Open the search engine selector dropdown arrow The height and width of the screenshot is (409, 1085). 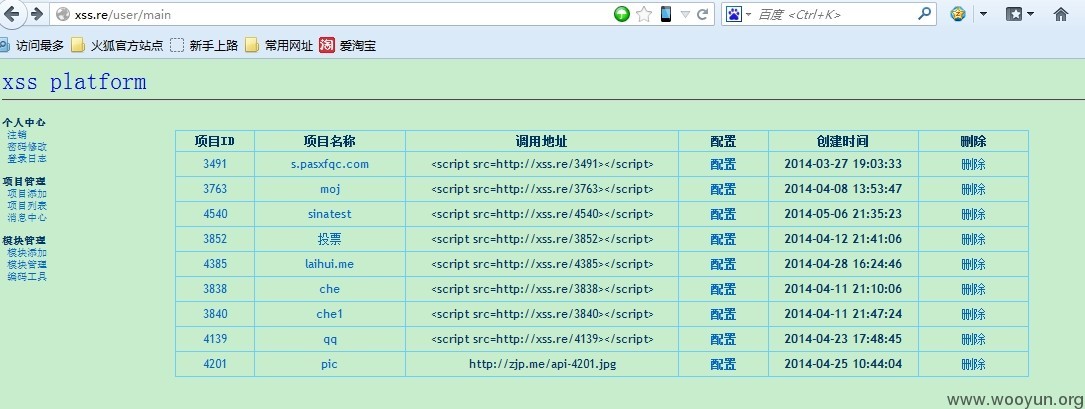(x=748, y=15)
